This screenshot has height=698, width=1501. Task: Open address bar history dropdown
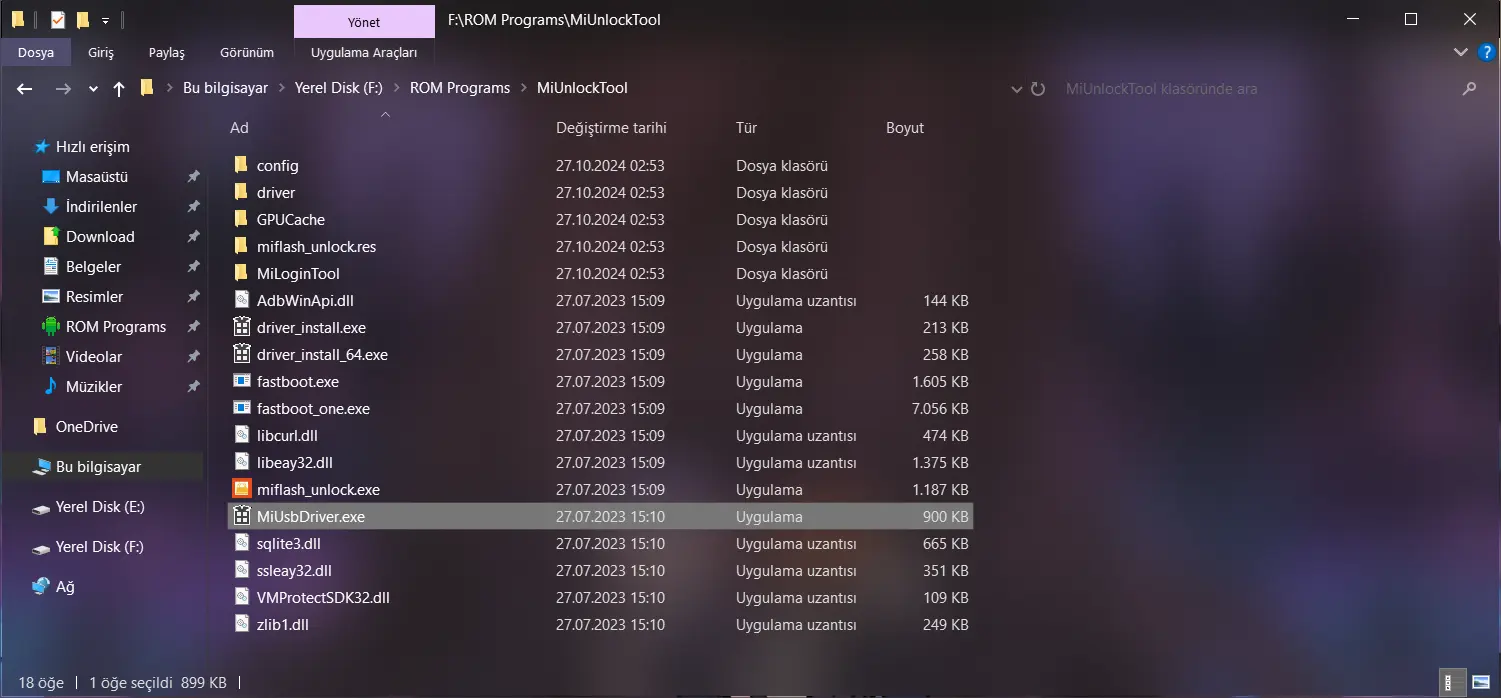pos(1016,88)
